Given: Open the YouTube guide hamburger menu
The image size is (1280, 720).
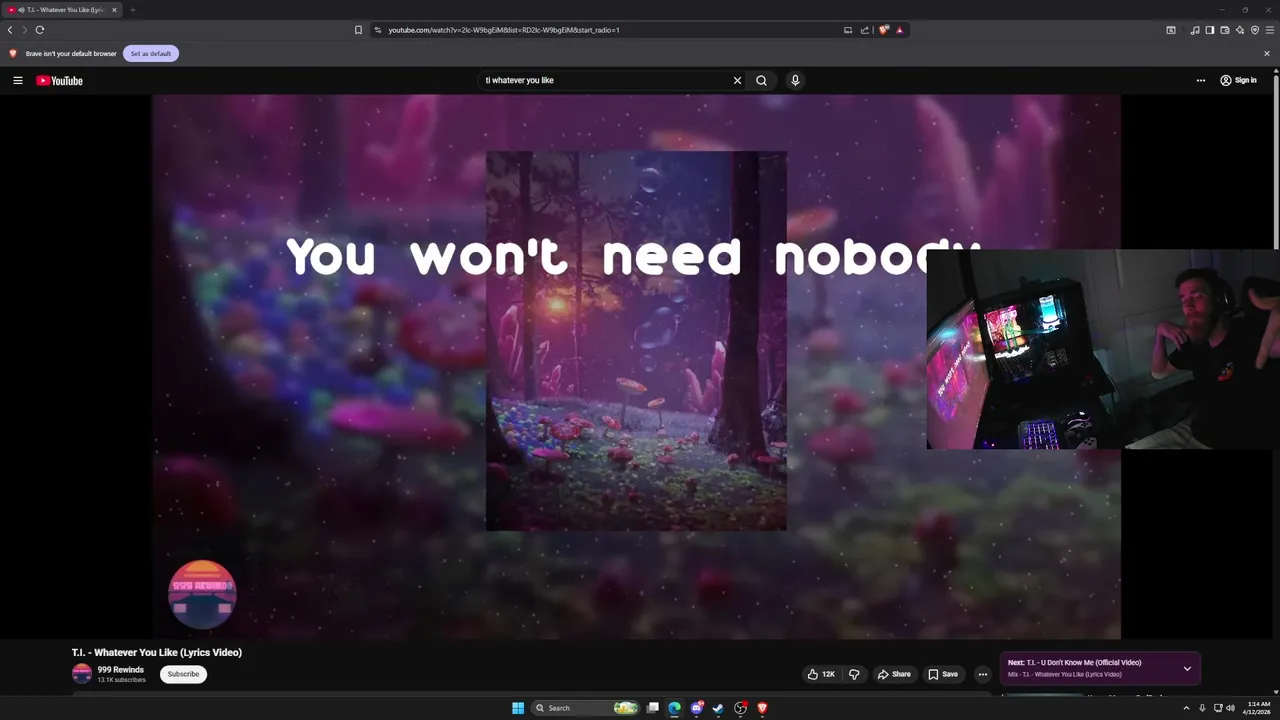Looking at the screenshot, I should pos(18,80).
